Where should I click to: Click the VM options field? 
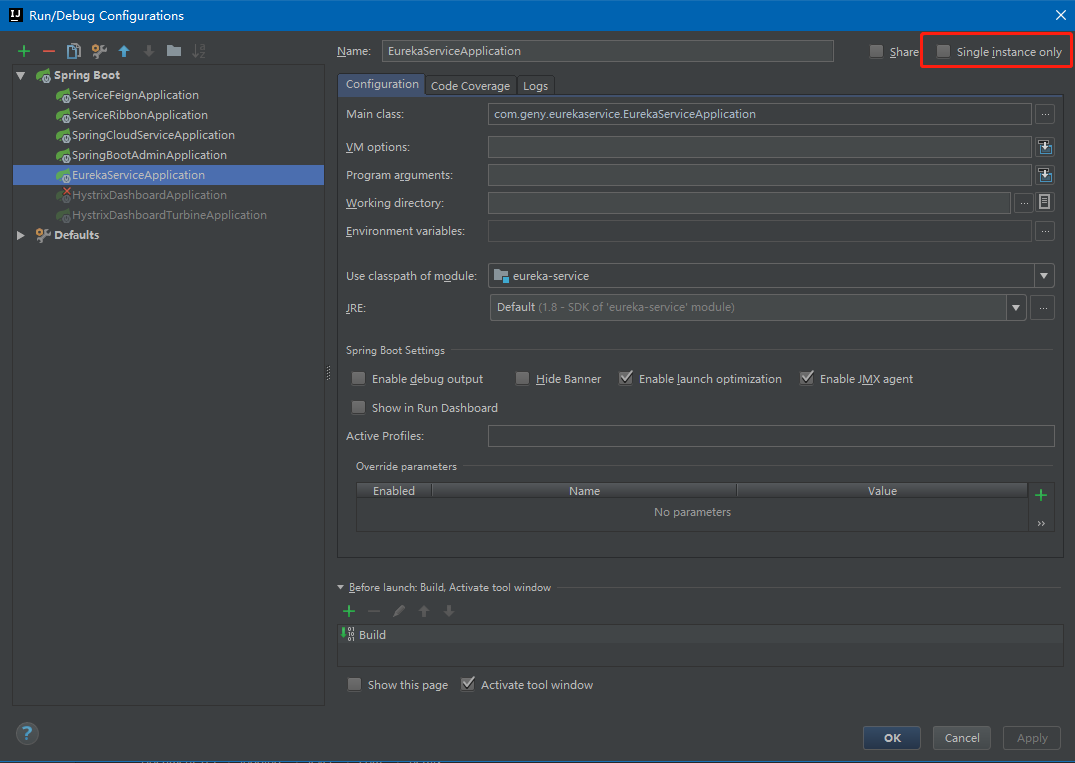point(760,147)
